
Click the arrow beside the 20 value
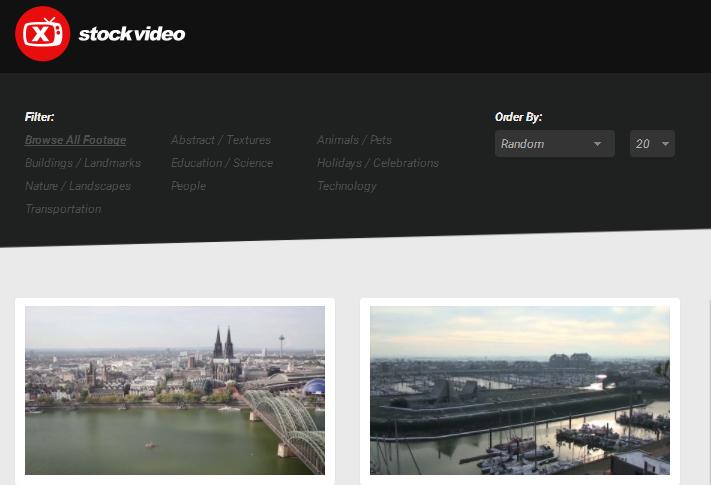point(664,144)
